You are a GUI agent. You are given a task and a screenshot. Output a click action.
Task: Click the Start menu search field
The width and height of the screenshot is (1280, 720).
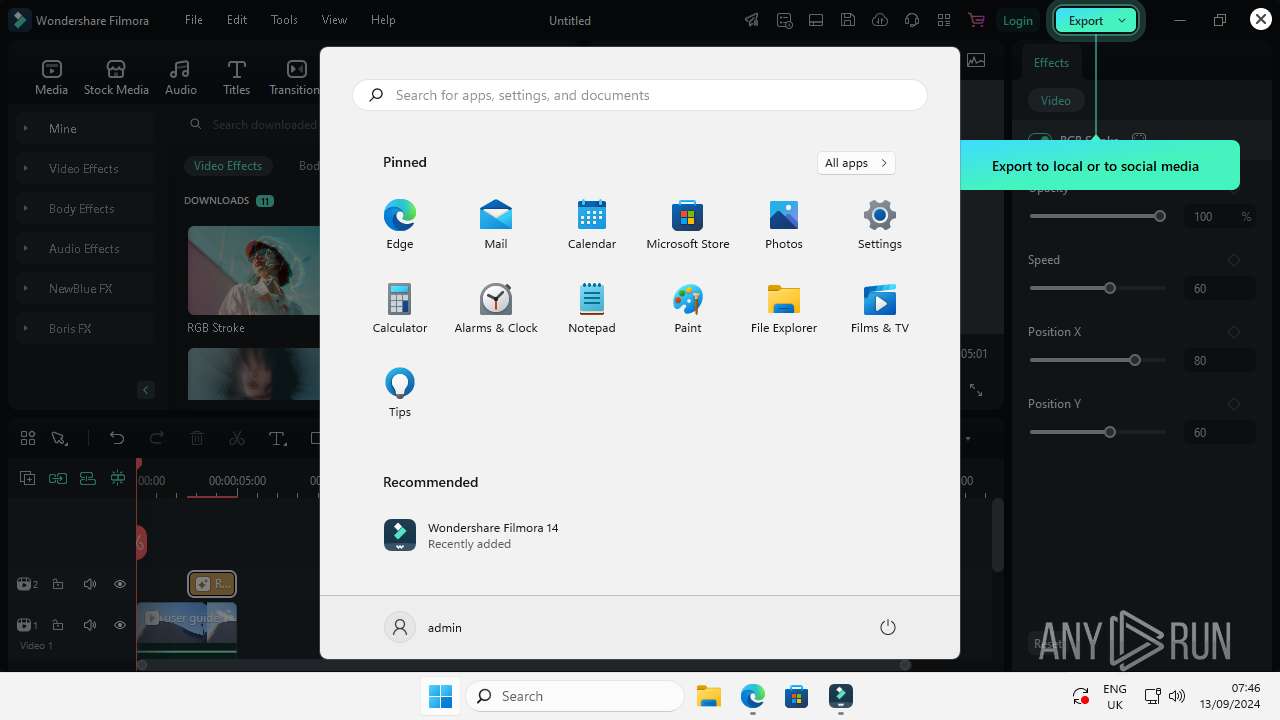[x=640, y=95]
